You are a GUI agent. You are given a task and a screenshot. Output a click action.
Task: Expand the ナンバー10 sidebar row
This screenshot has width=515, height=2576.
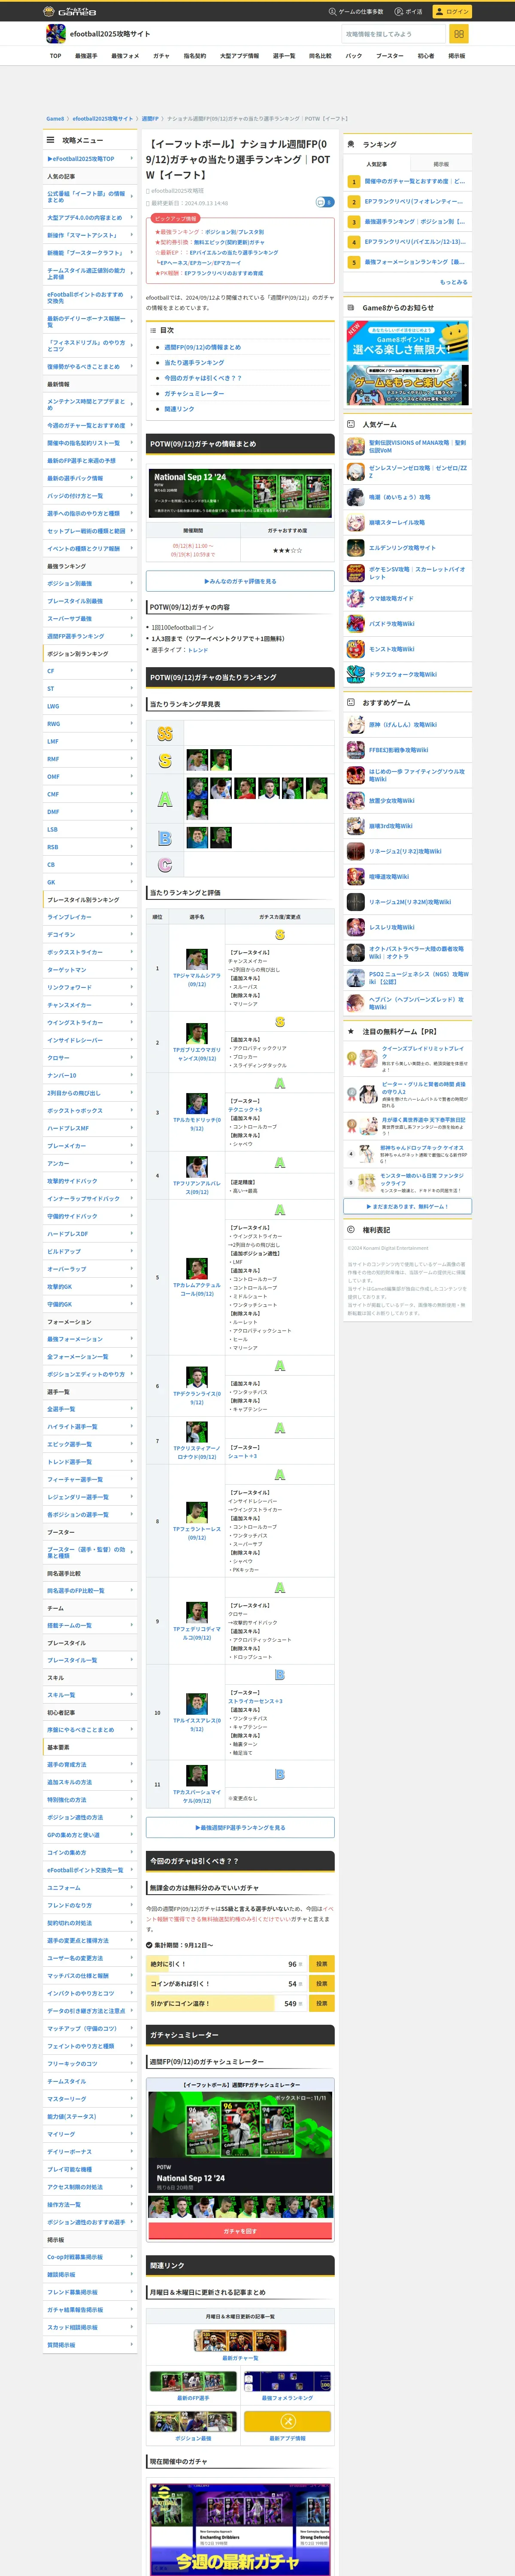pyautogui.click(x=90, y=1075)
